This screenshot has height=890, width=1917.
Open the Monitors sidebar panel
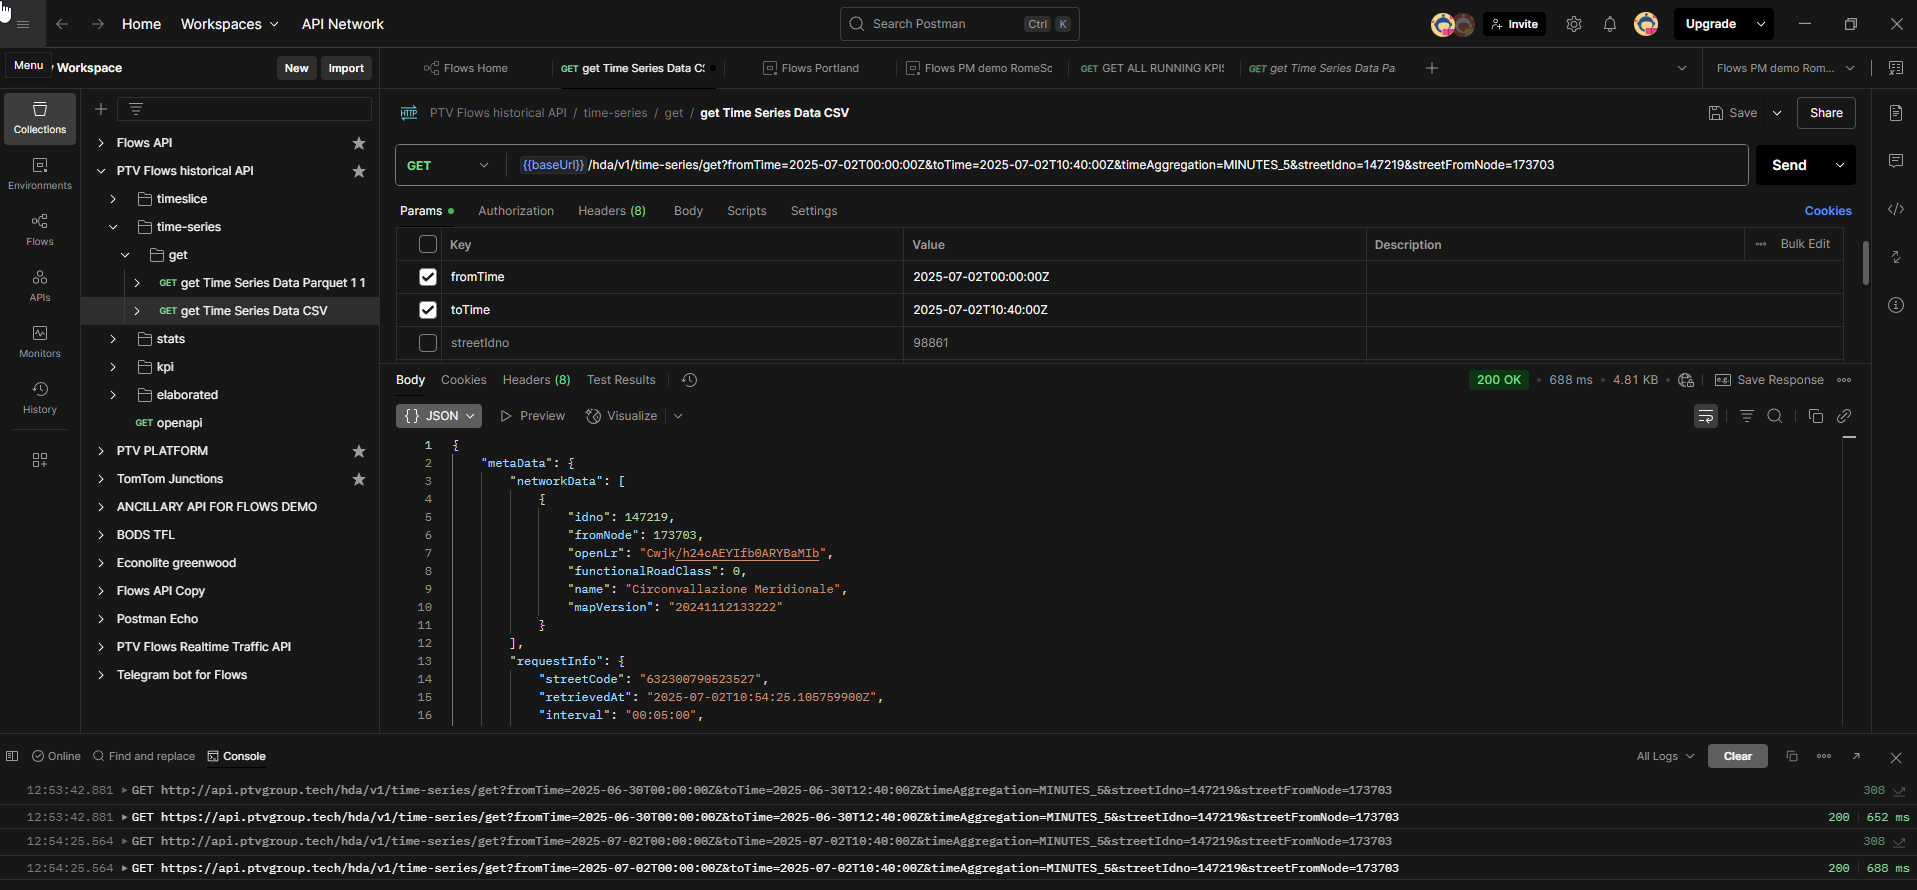40,342
